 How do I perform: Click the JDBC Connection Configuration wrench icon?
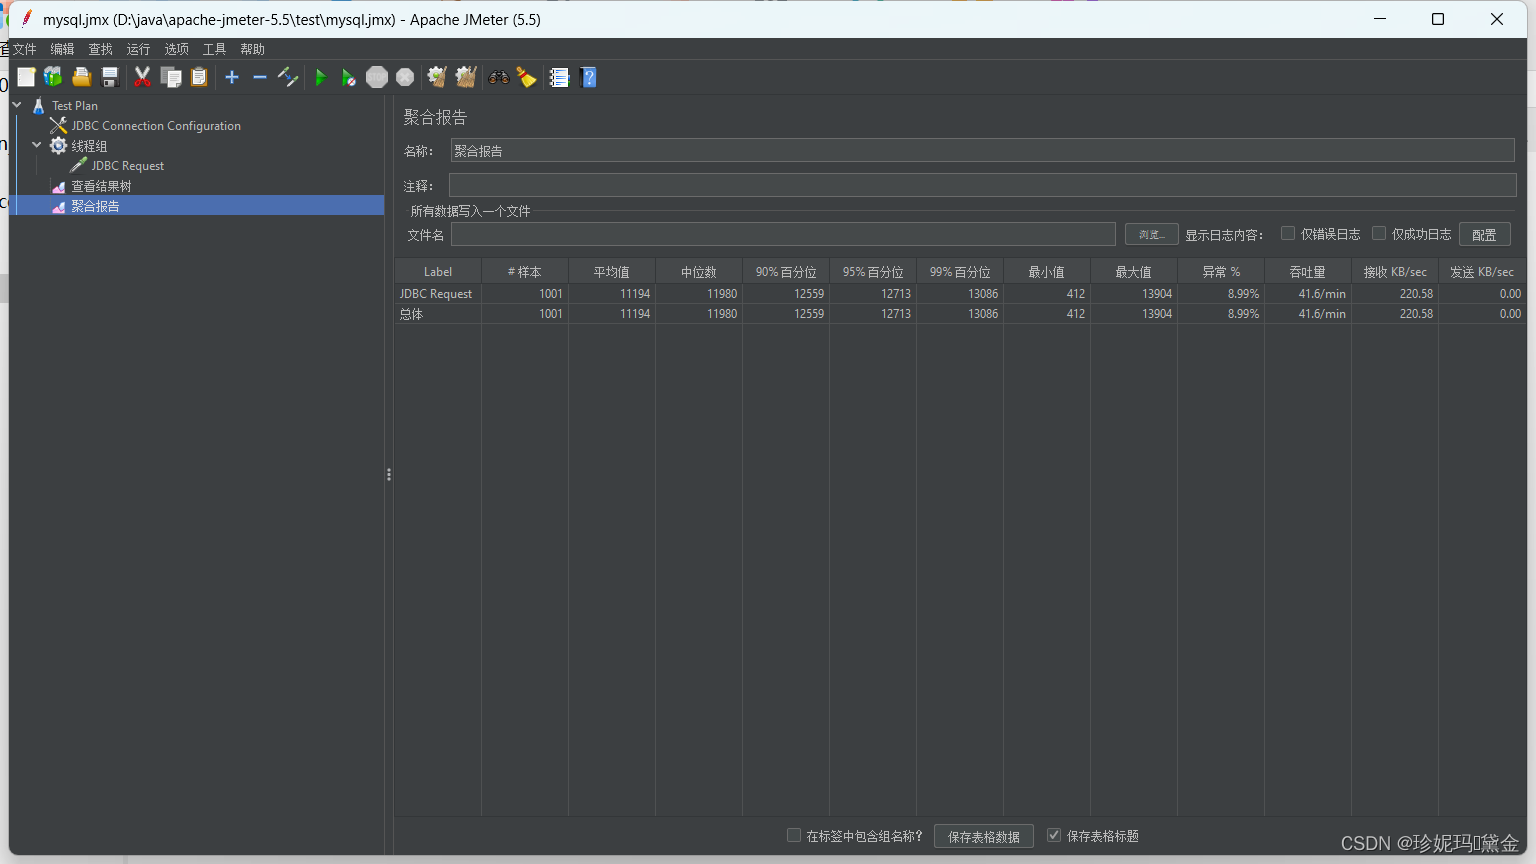pyautogui.click(x=58, y=125)
